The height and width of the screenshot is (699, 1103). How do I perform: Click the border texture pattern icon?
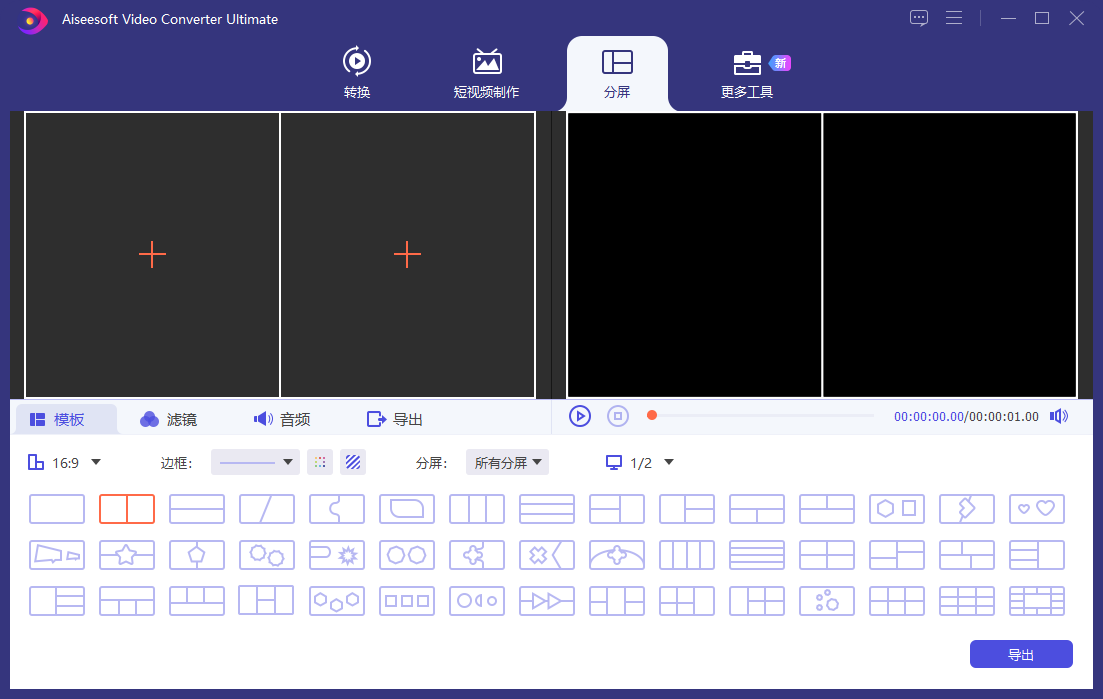point(352,462)
